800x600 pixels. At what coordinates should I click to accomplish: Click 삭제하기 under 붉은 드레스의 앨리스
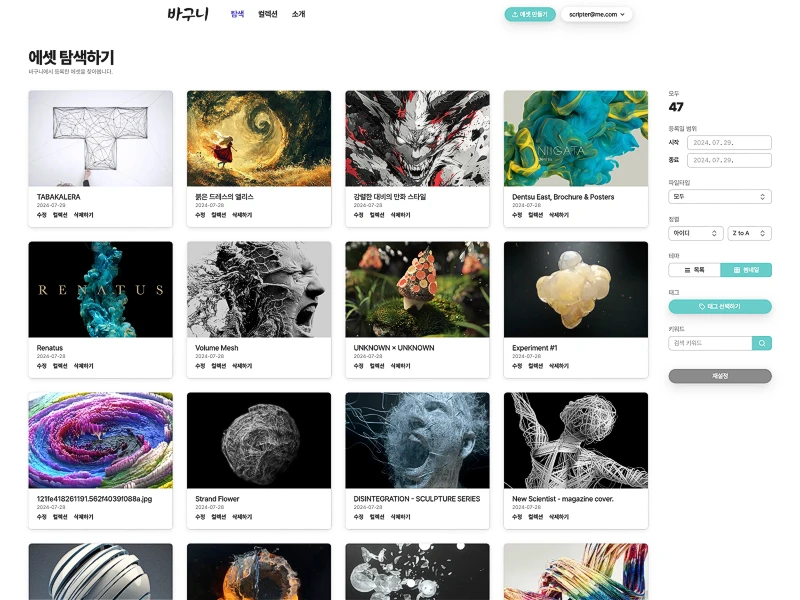click(x=242, y=215)
